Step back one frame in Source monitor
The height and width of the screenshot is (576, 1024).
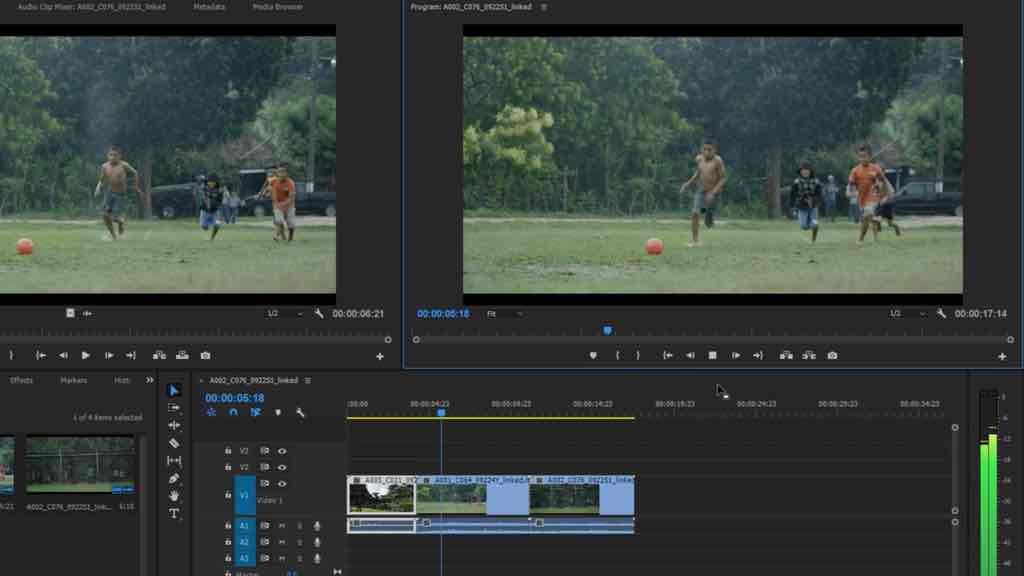tap(63, 356)
